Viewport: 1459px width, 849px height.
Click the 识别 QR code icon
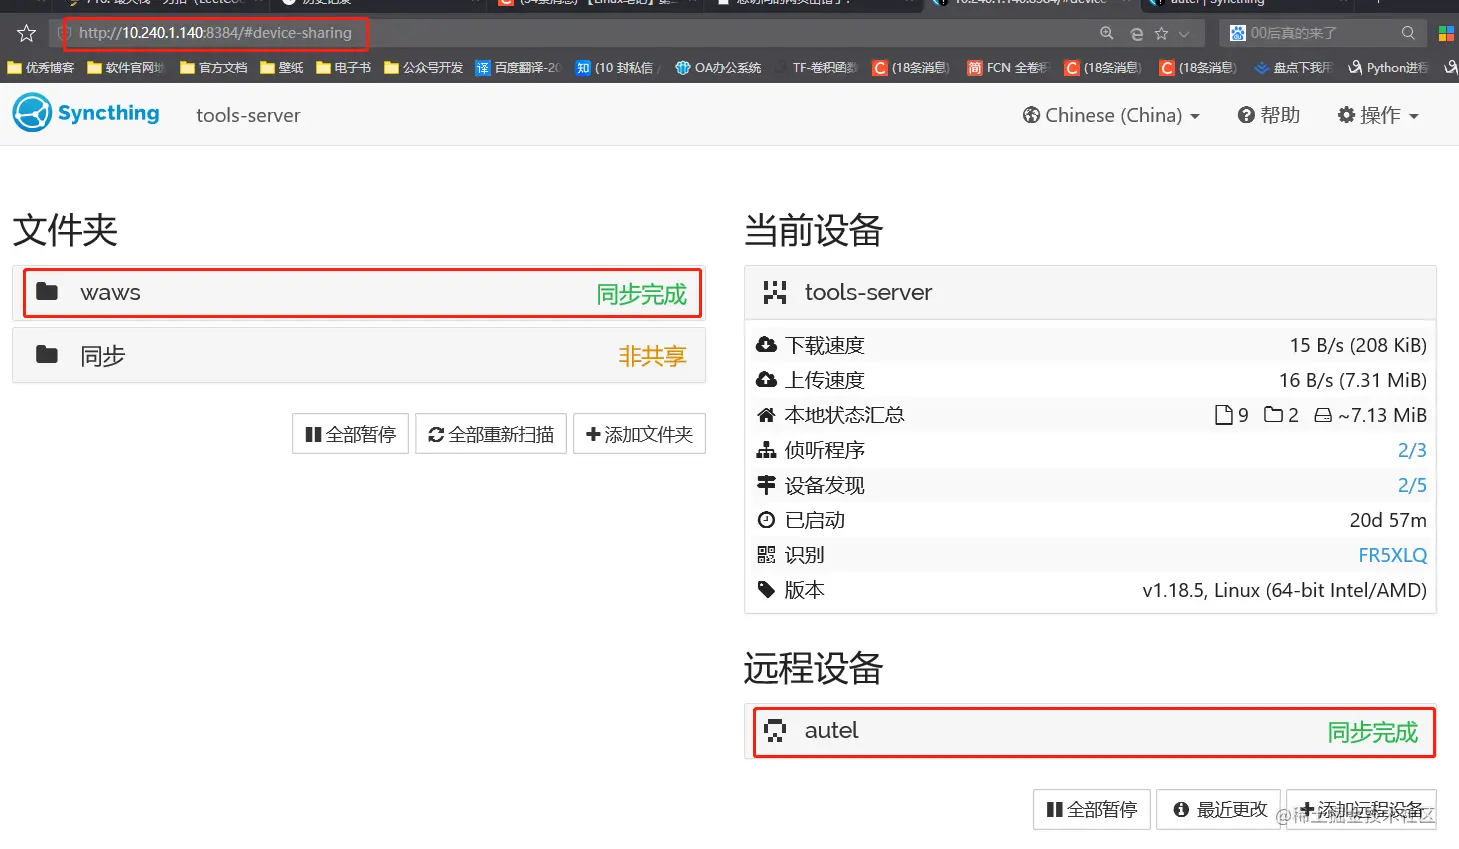tap(767, 555)
